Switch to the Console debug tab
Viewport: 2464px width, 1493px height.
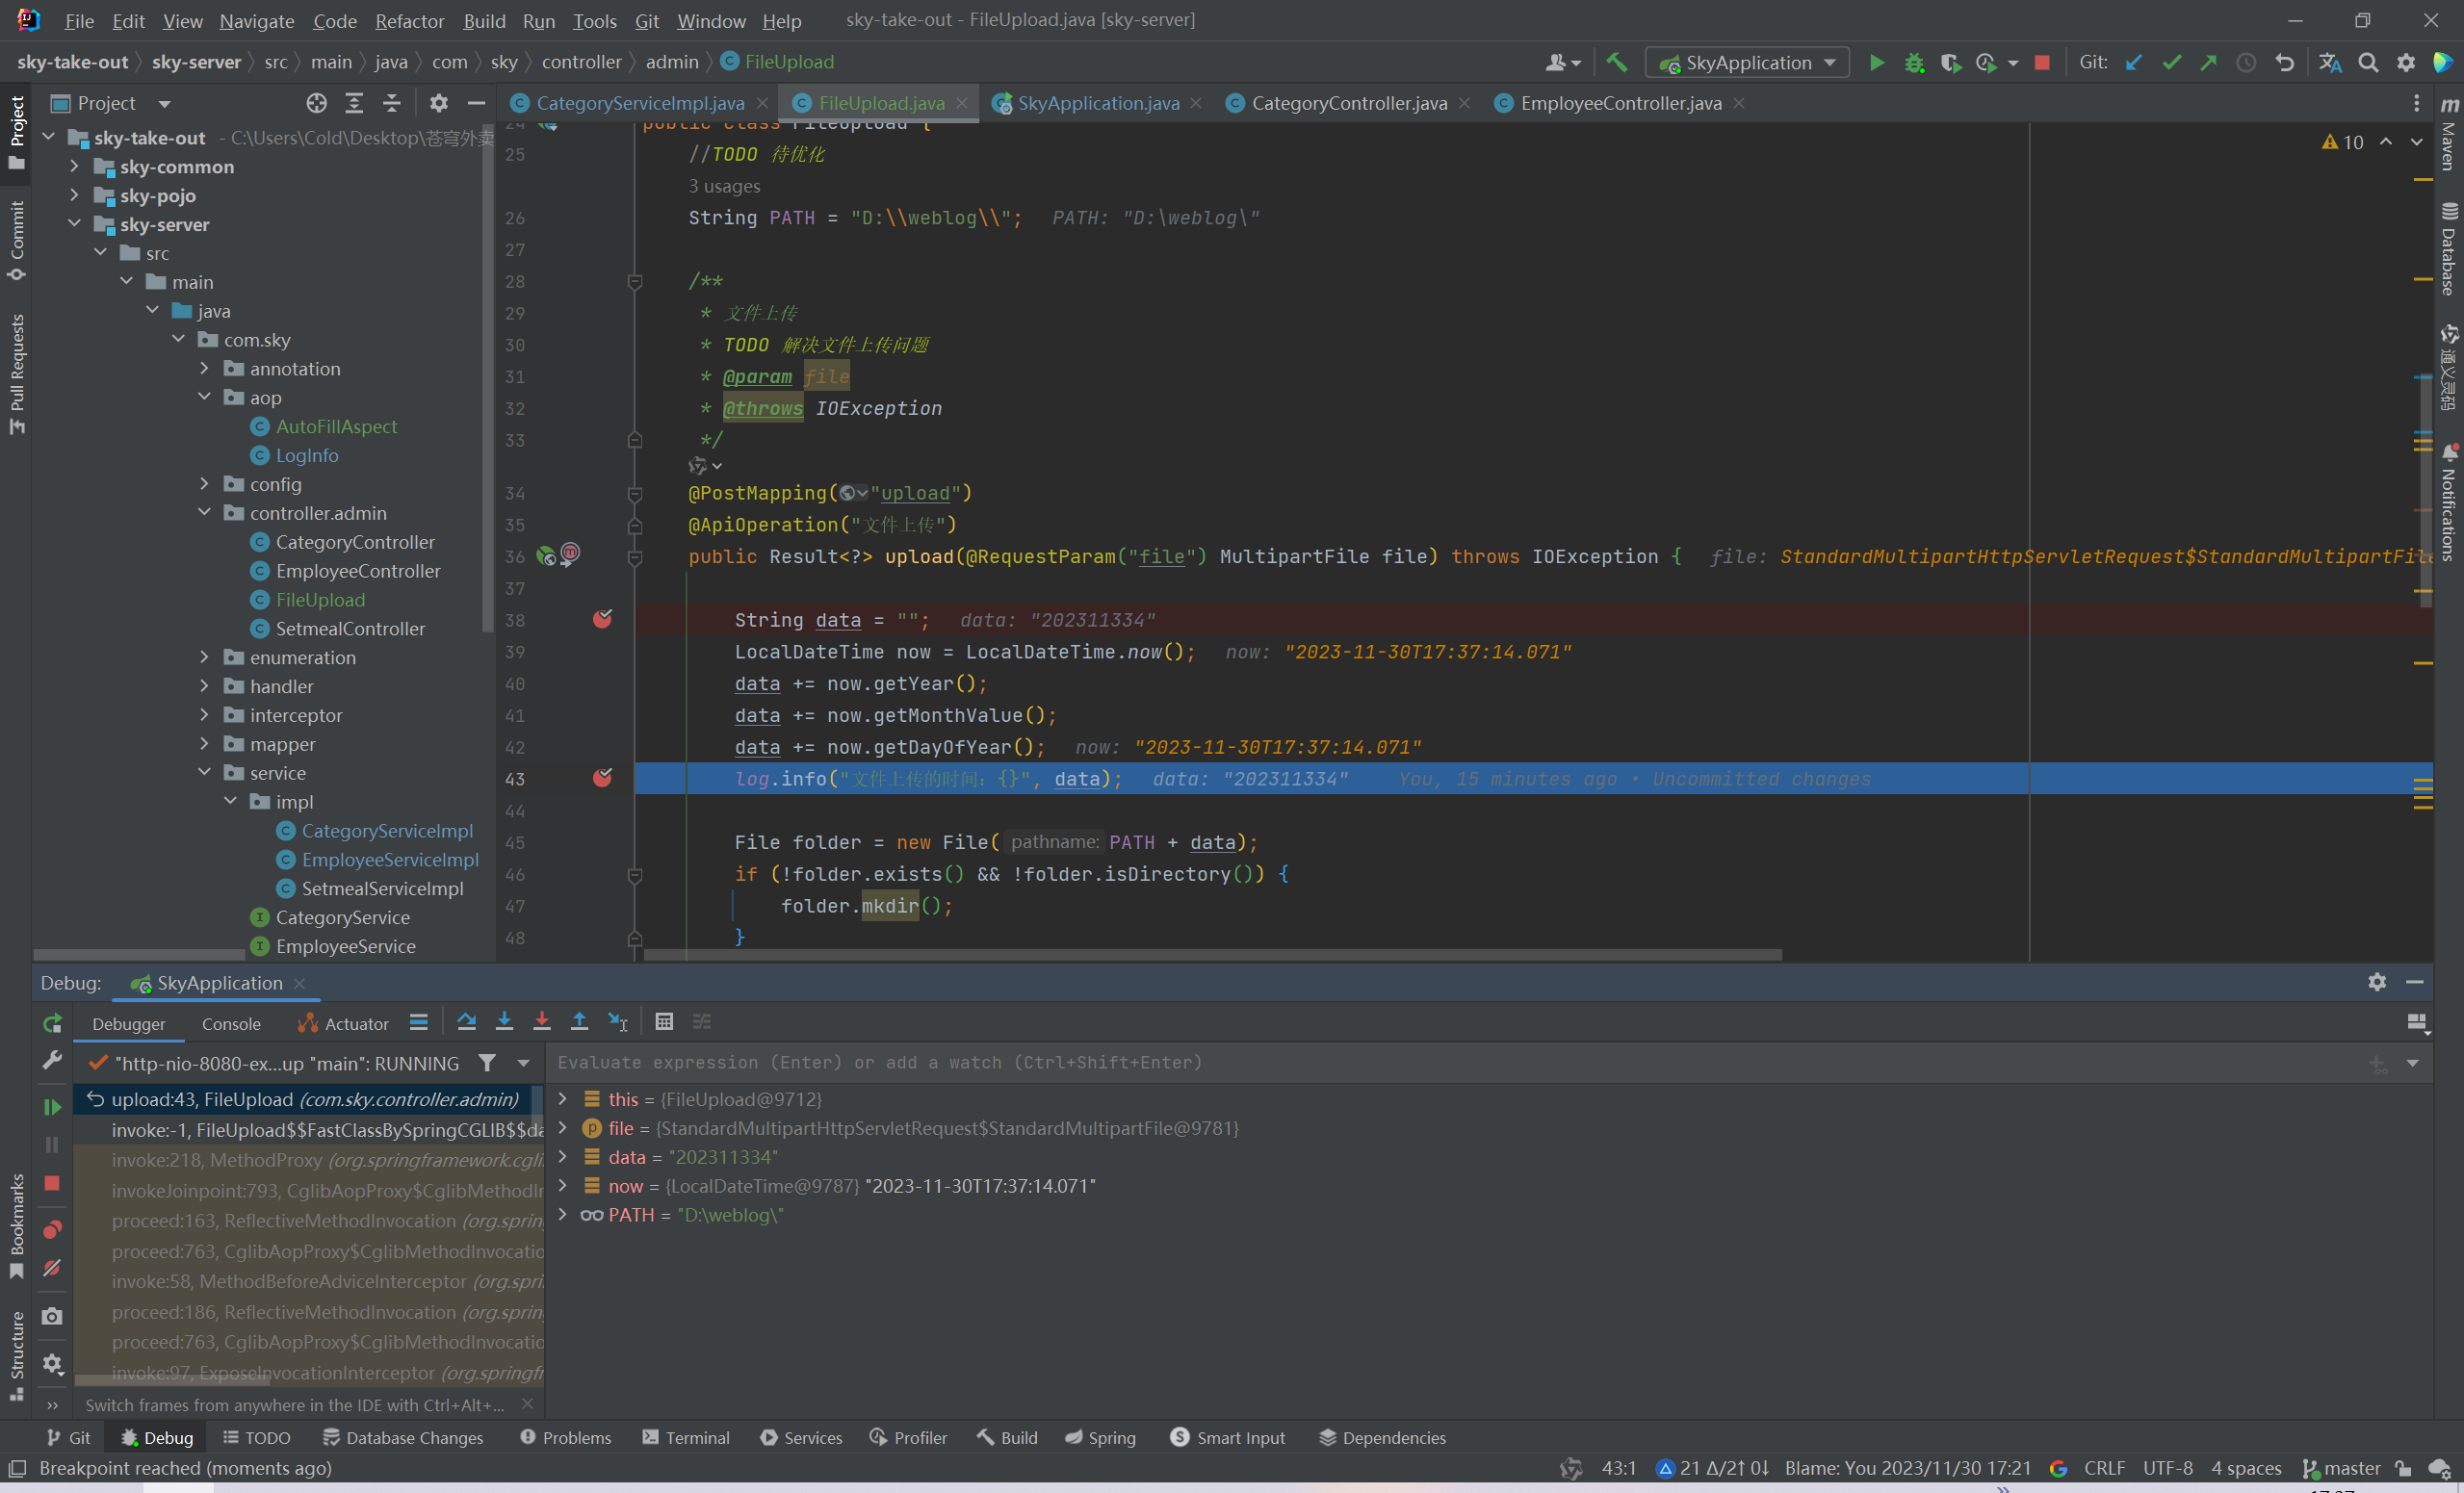(231, 1023)
